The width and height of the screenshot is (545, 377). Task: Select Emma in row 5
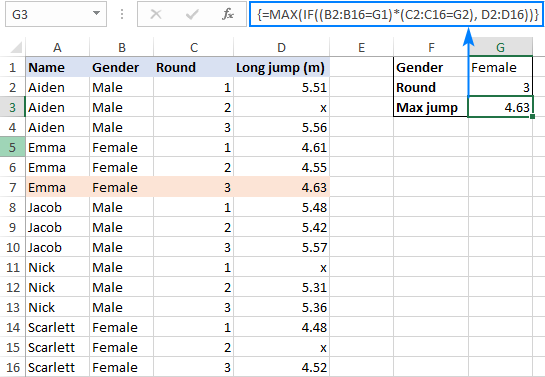[57, 147]
